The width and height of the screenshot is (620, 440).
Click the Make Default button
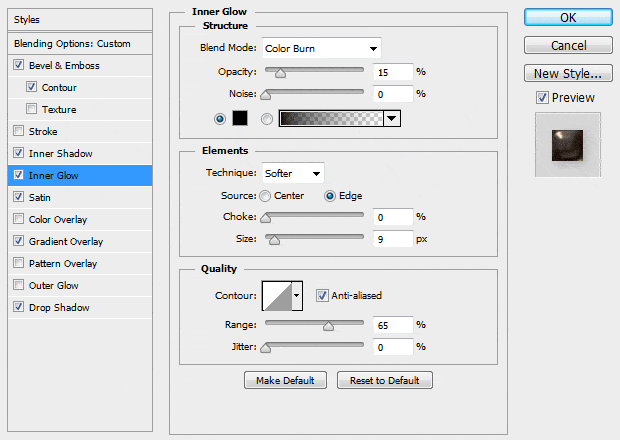285,380
